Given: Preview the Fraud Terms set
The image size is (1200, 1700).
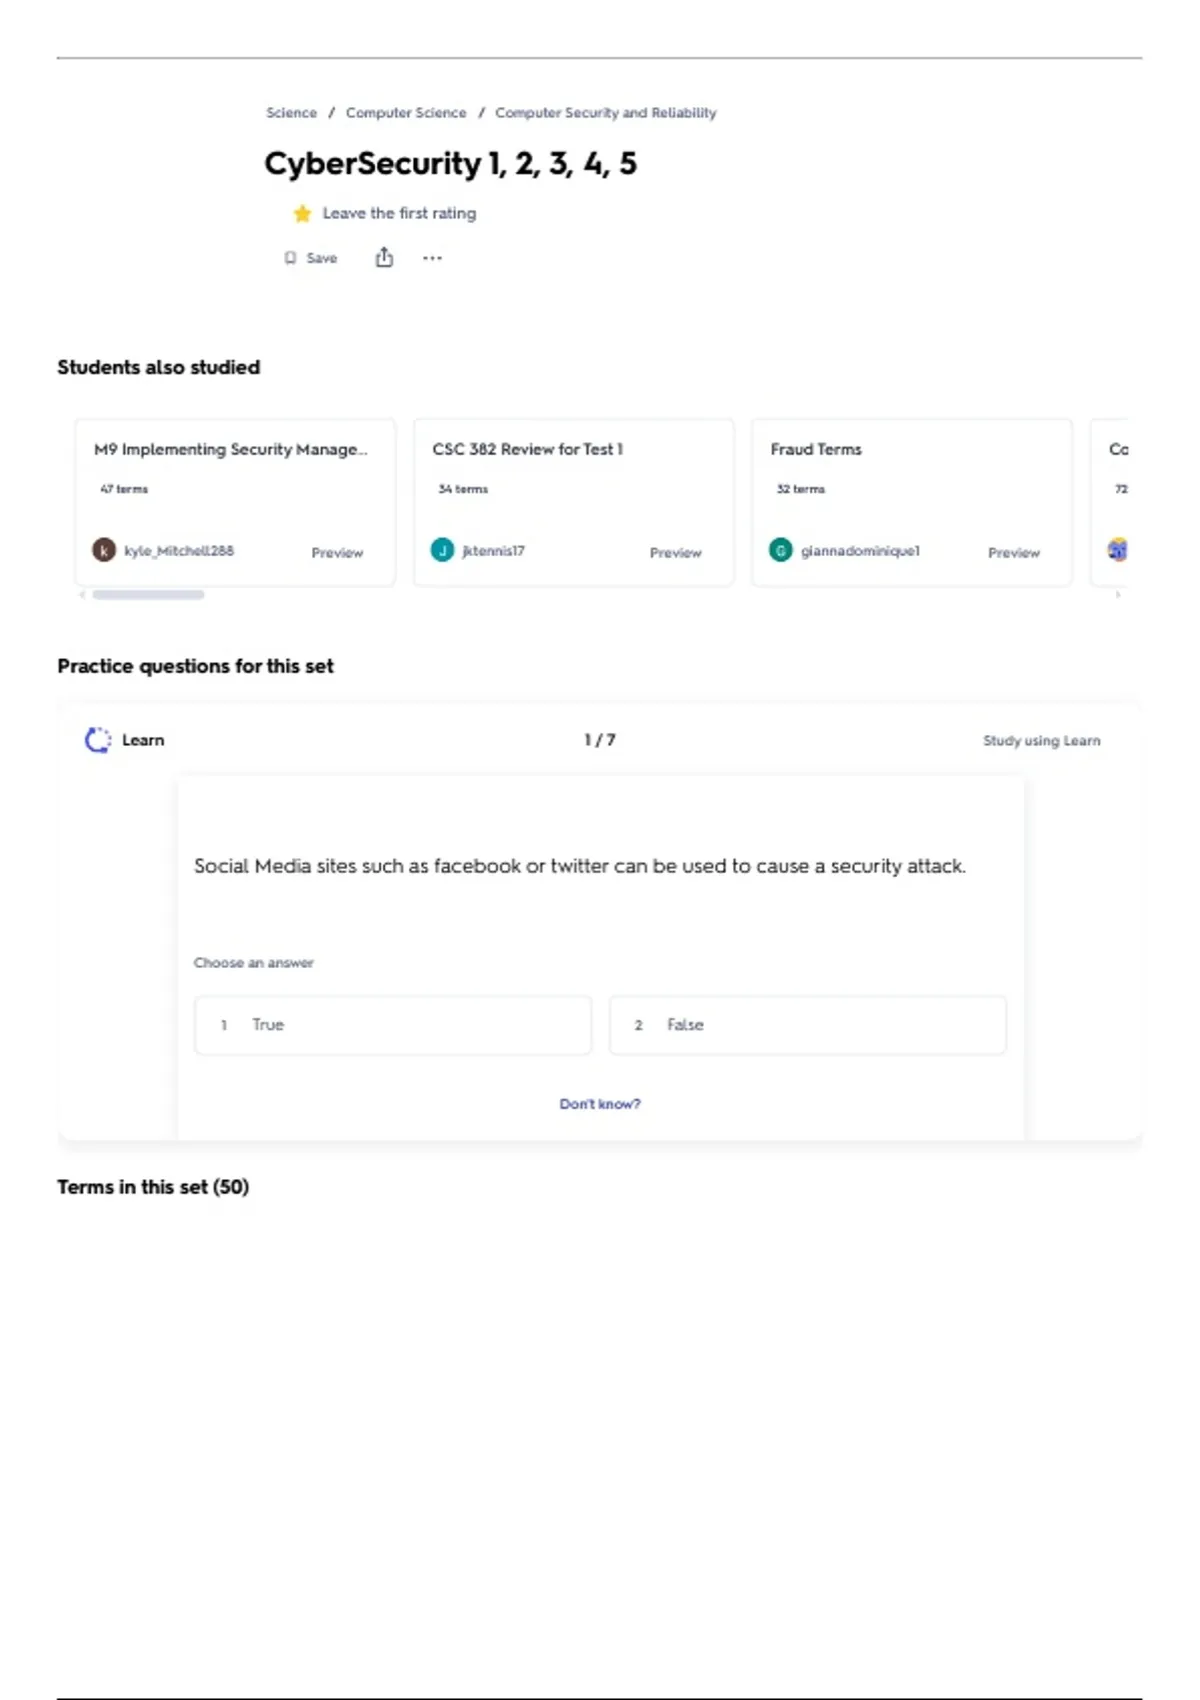Looking at the screenshot, I should 1013,553.
